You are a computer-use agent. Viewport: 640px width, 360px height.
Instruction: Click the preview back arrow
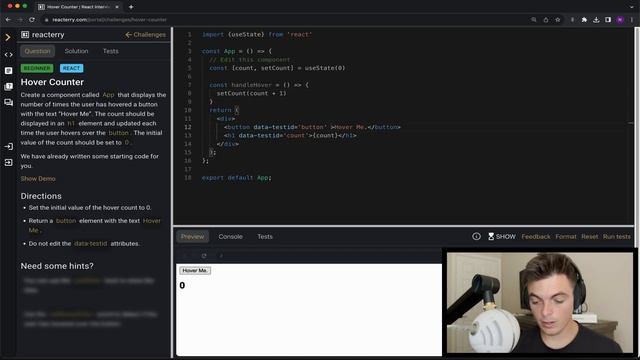click(x=184, y=256)
